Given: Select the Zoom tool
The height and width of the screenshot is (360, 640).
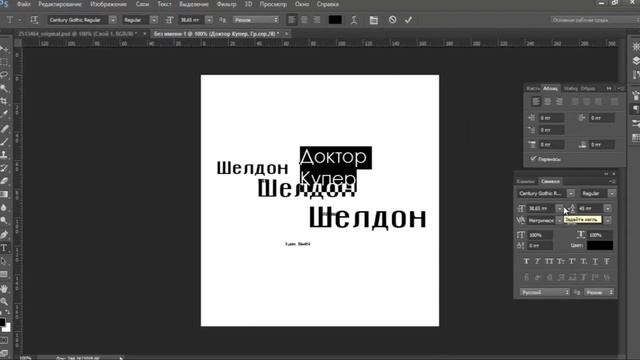Looking at the screenshot, I should coord(4,302).
